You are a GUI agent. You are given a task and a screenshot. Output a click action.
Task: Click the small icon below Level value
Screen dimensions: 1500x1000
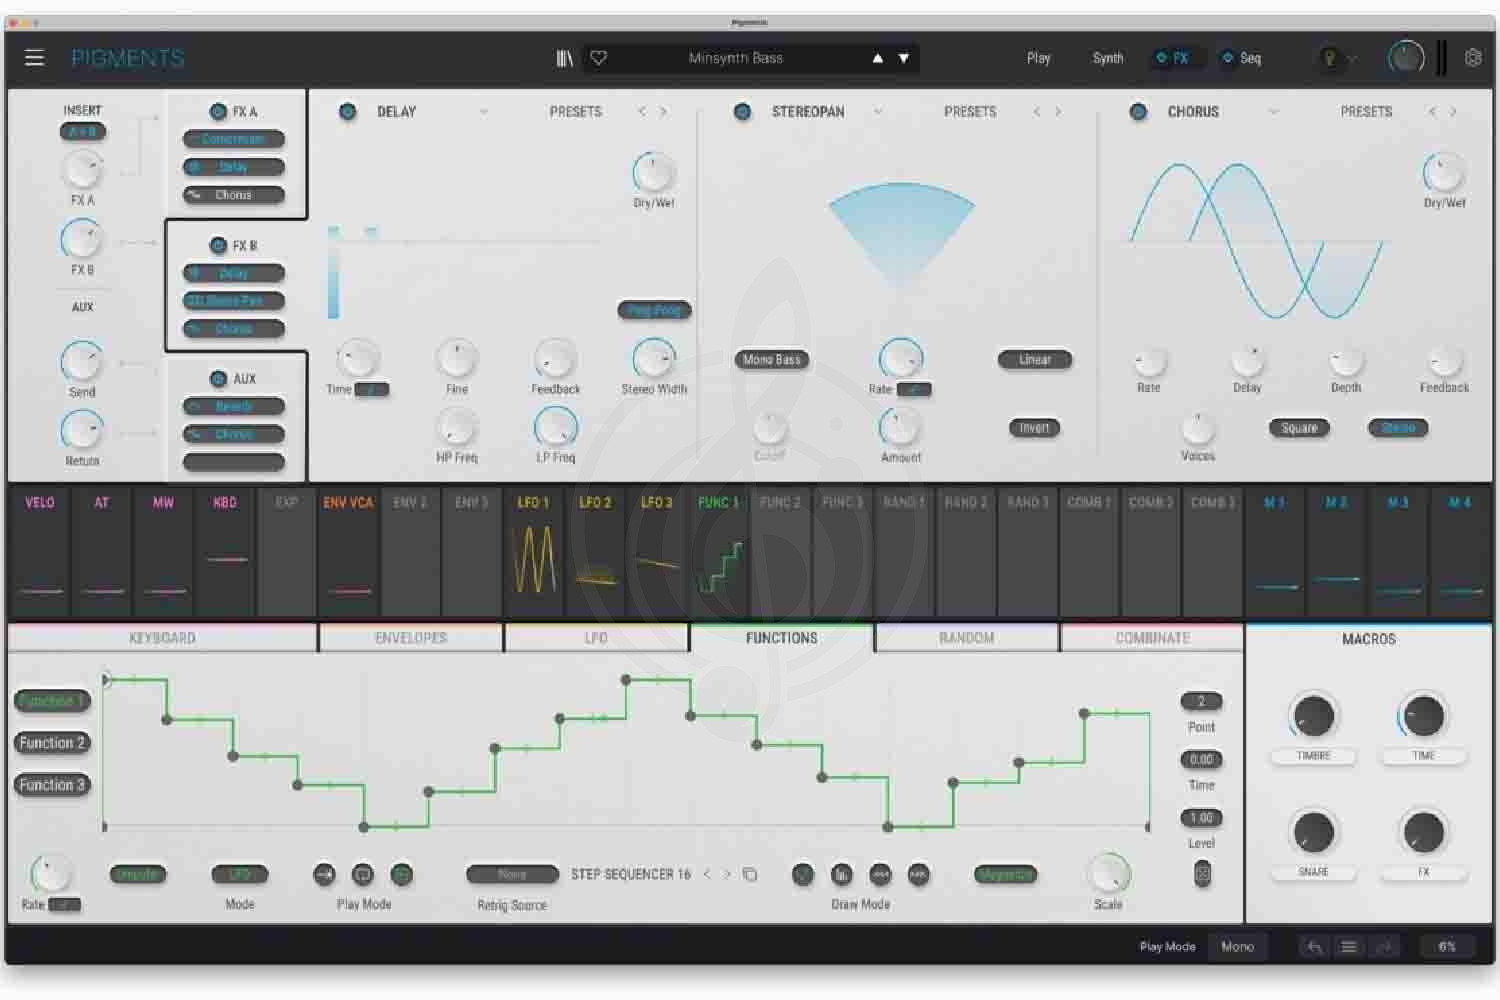(x=1202, y=873)
